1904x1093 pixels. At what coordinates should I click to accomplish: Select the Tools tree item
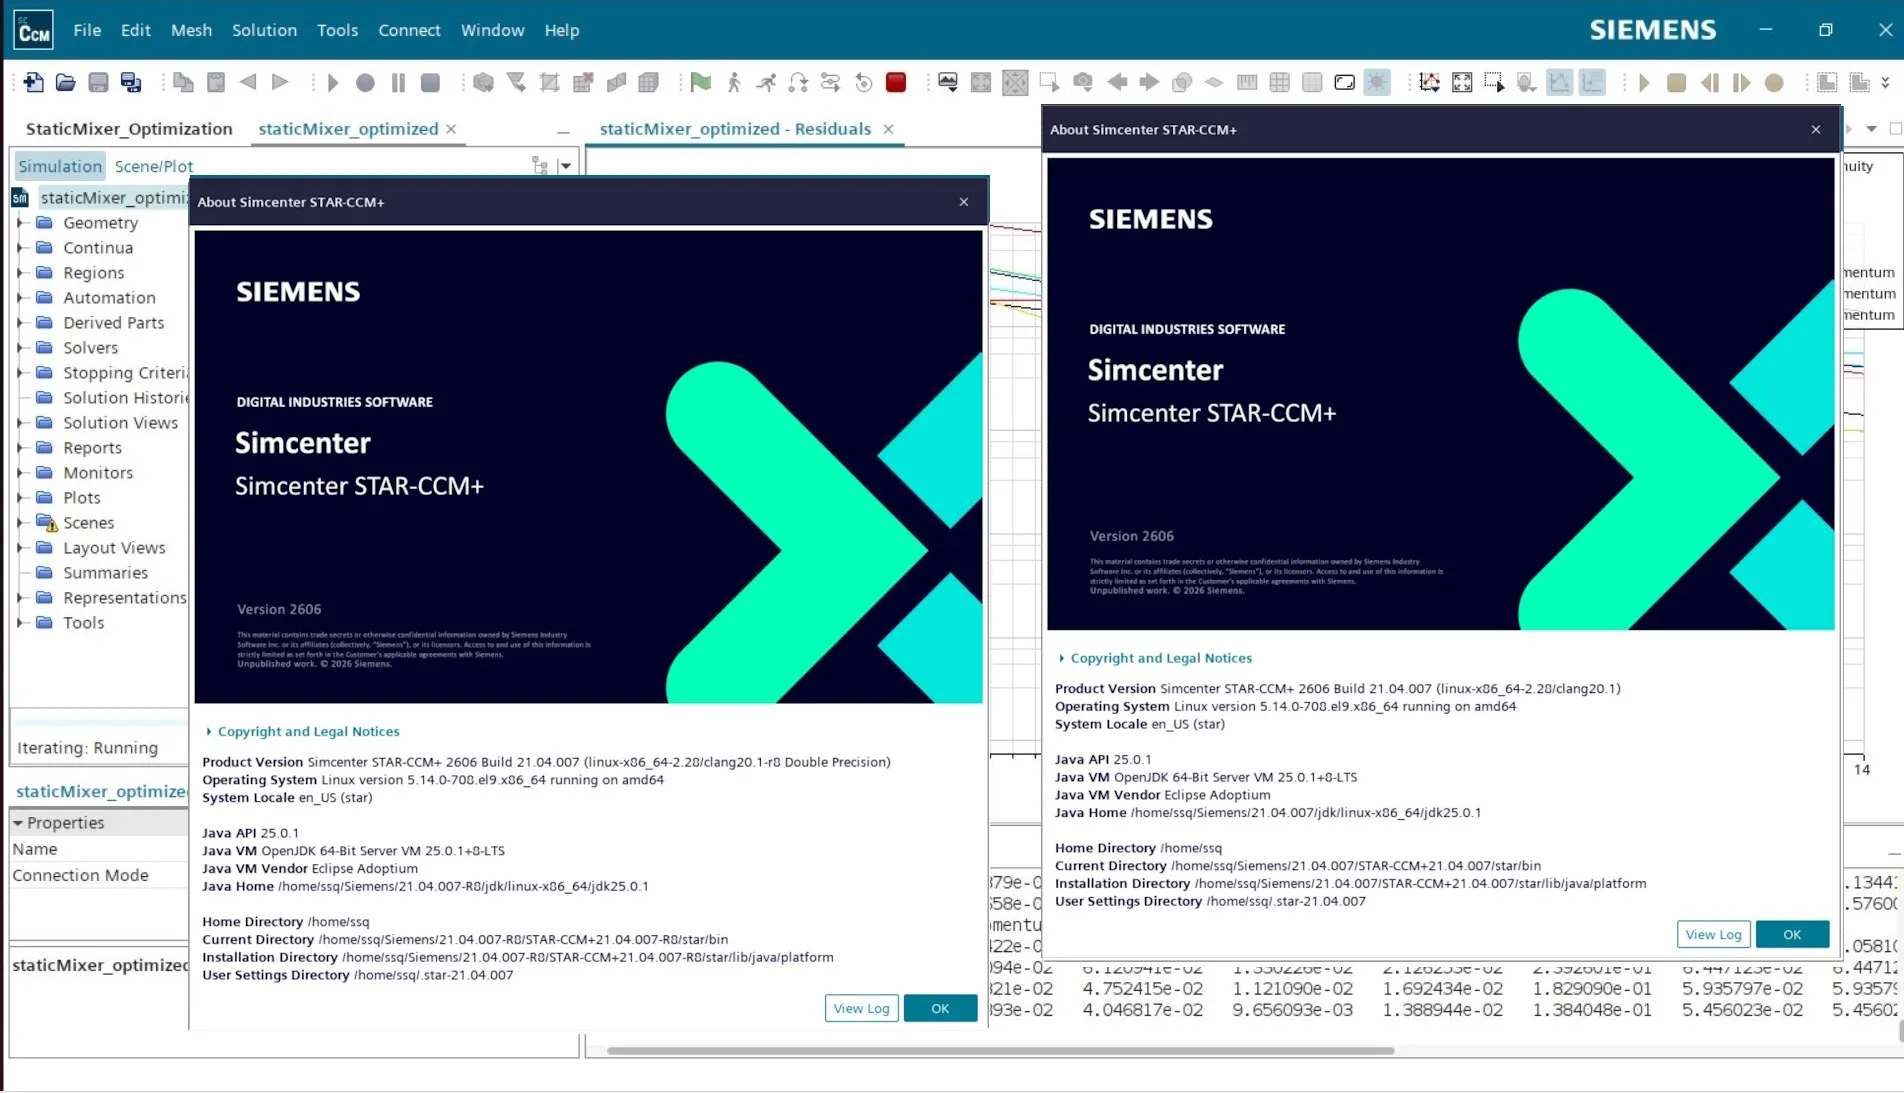[83, 622]
